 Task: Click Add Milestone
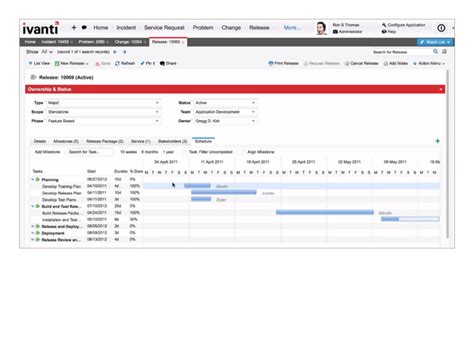pos(47,152)
